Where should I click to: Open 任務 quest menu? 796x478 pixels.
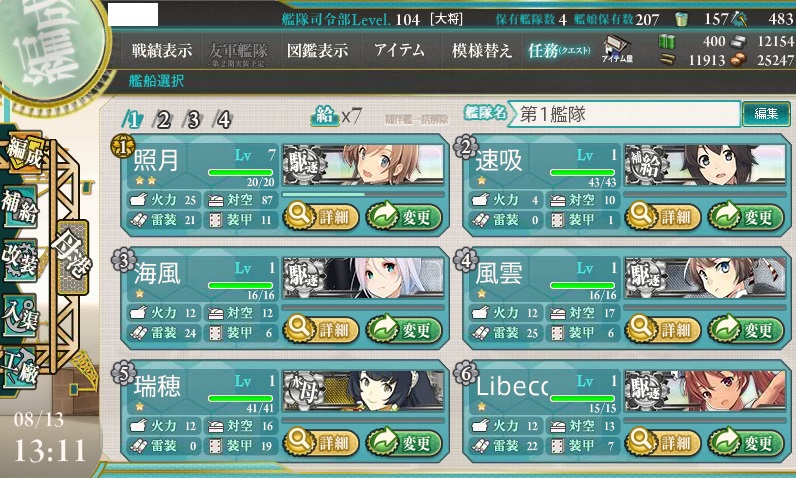click(x=559, y=51)
